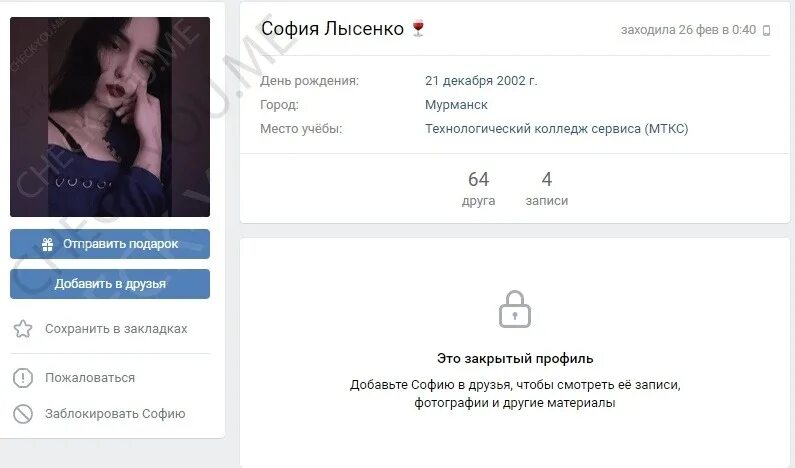This screenshot has height=468, width=795.
Task: Click the crossed-circle block icon
Action: (x=23, y=414)
